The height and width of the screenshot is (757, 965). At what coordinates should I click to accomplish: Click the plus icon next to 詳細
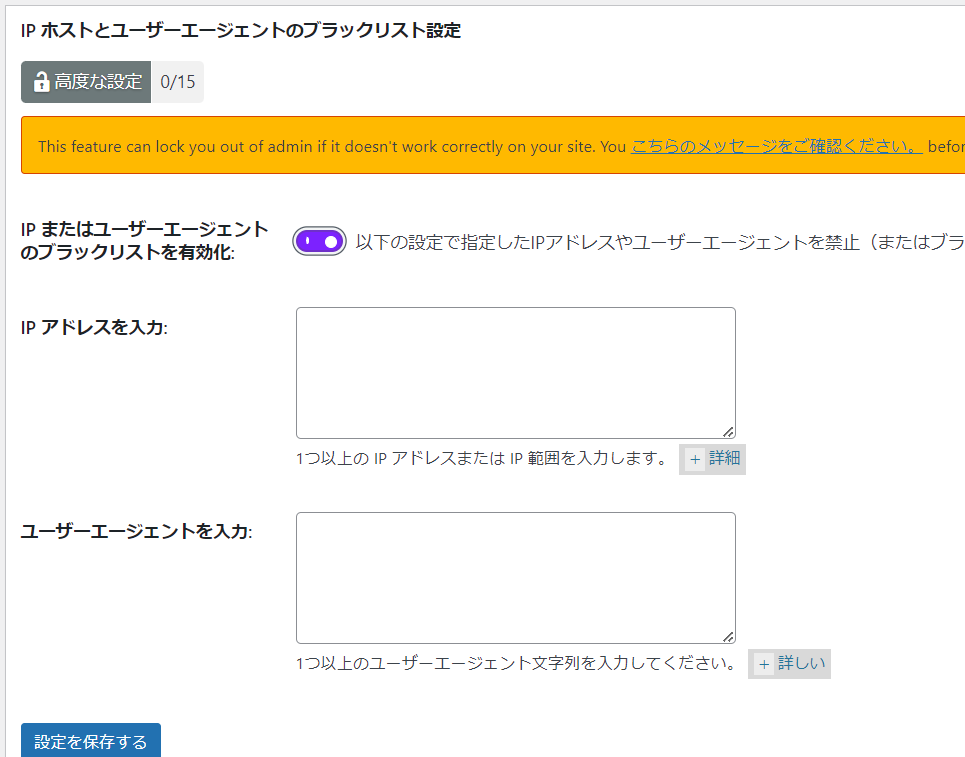point(695,459)
